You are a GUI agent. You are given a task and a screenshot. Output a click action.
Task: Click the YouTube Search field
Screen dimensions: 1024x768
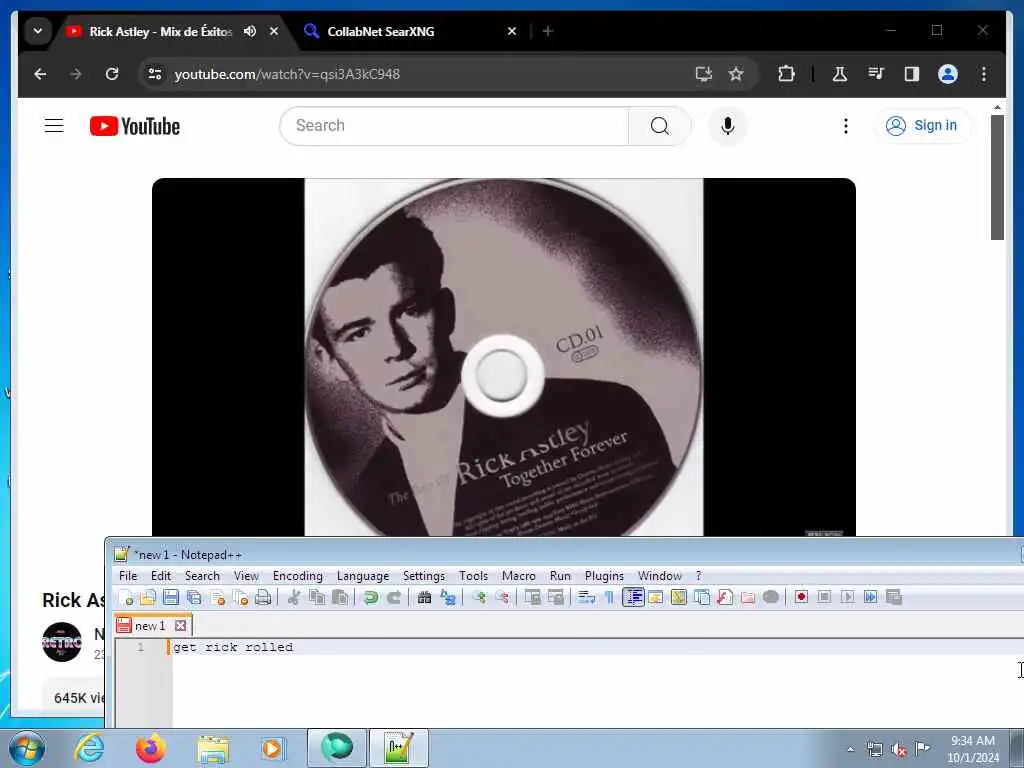[454, 125]
